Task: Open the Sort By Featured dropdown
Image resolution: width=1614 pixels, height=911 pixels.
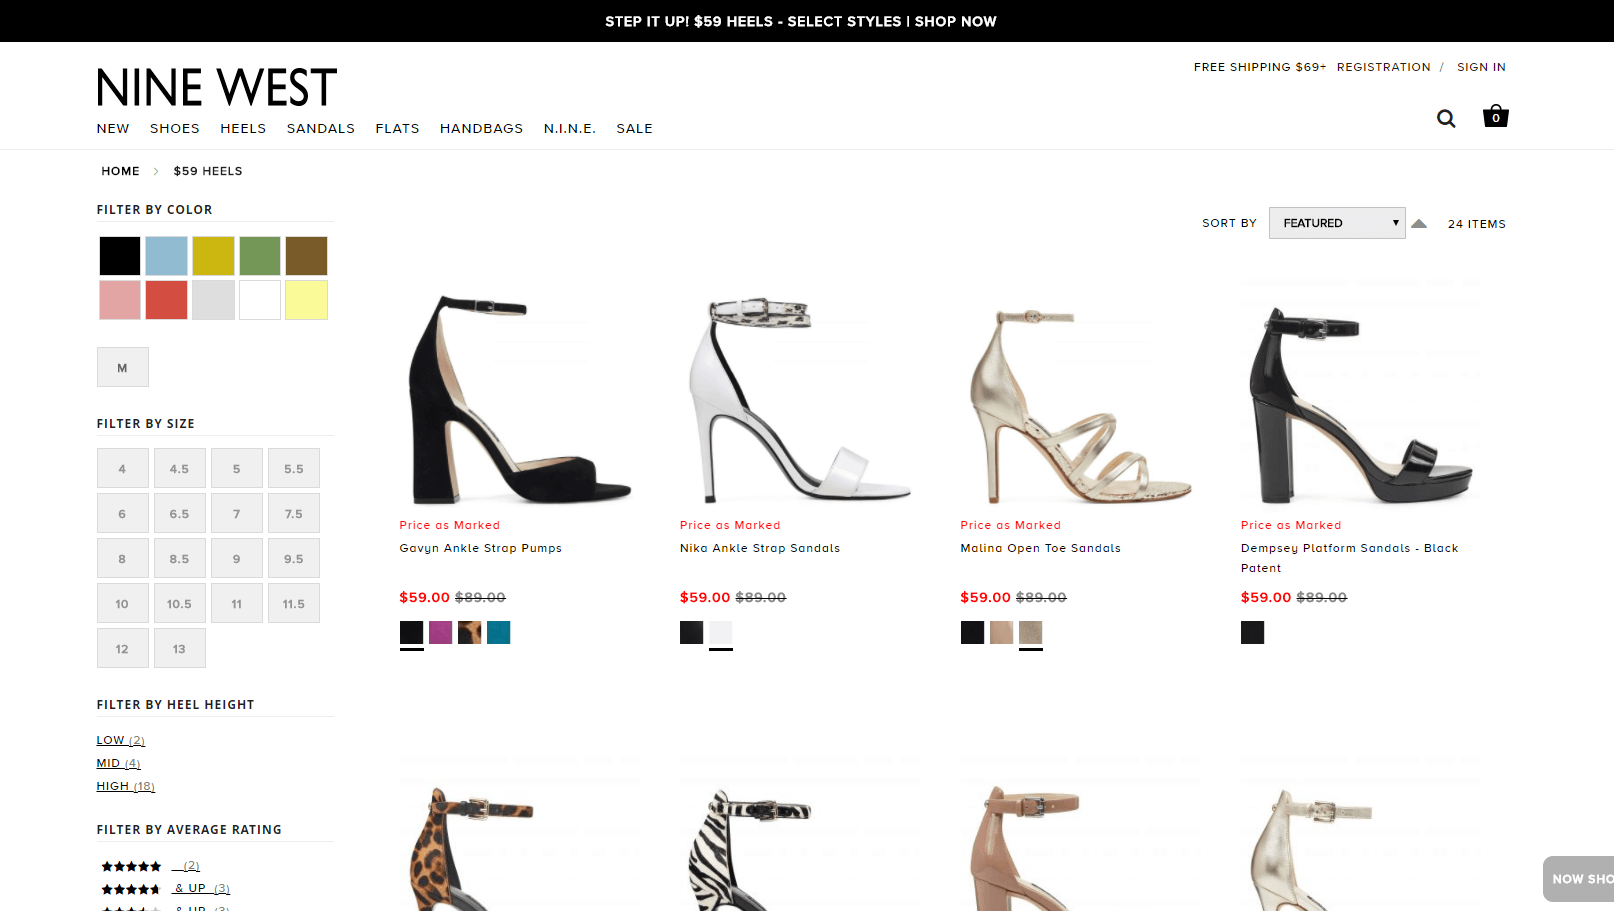Action: 1337,223
